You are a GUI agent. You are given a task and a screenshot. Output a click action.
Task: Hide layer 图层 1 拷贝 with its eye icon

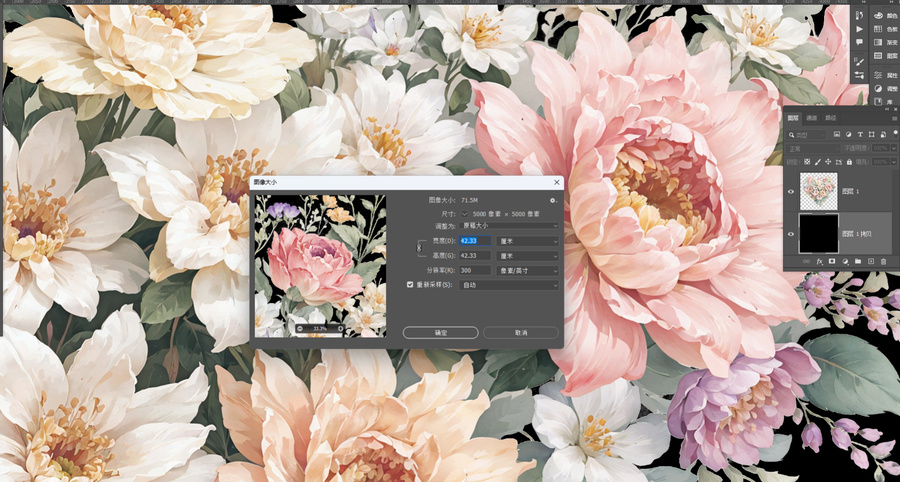(x=791, y=234)
